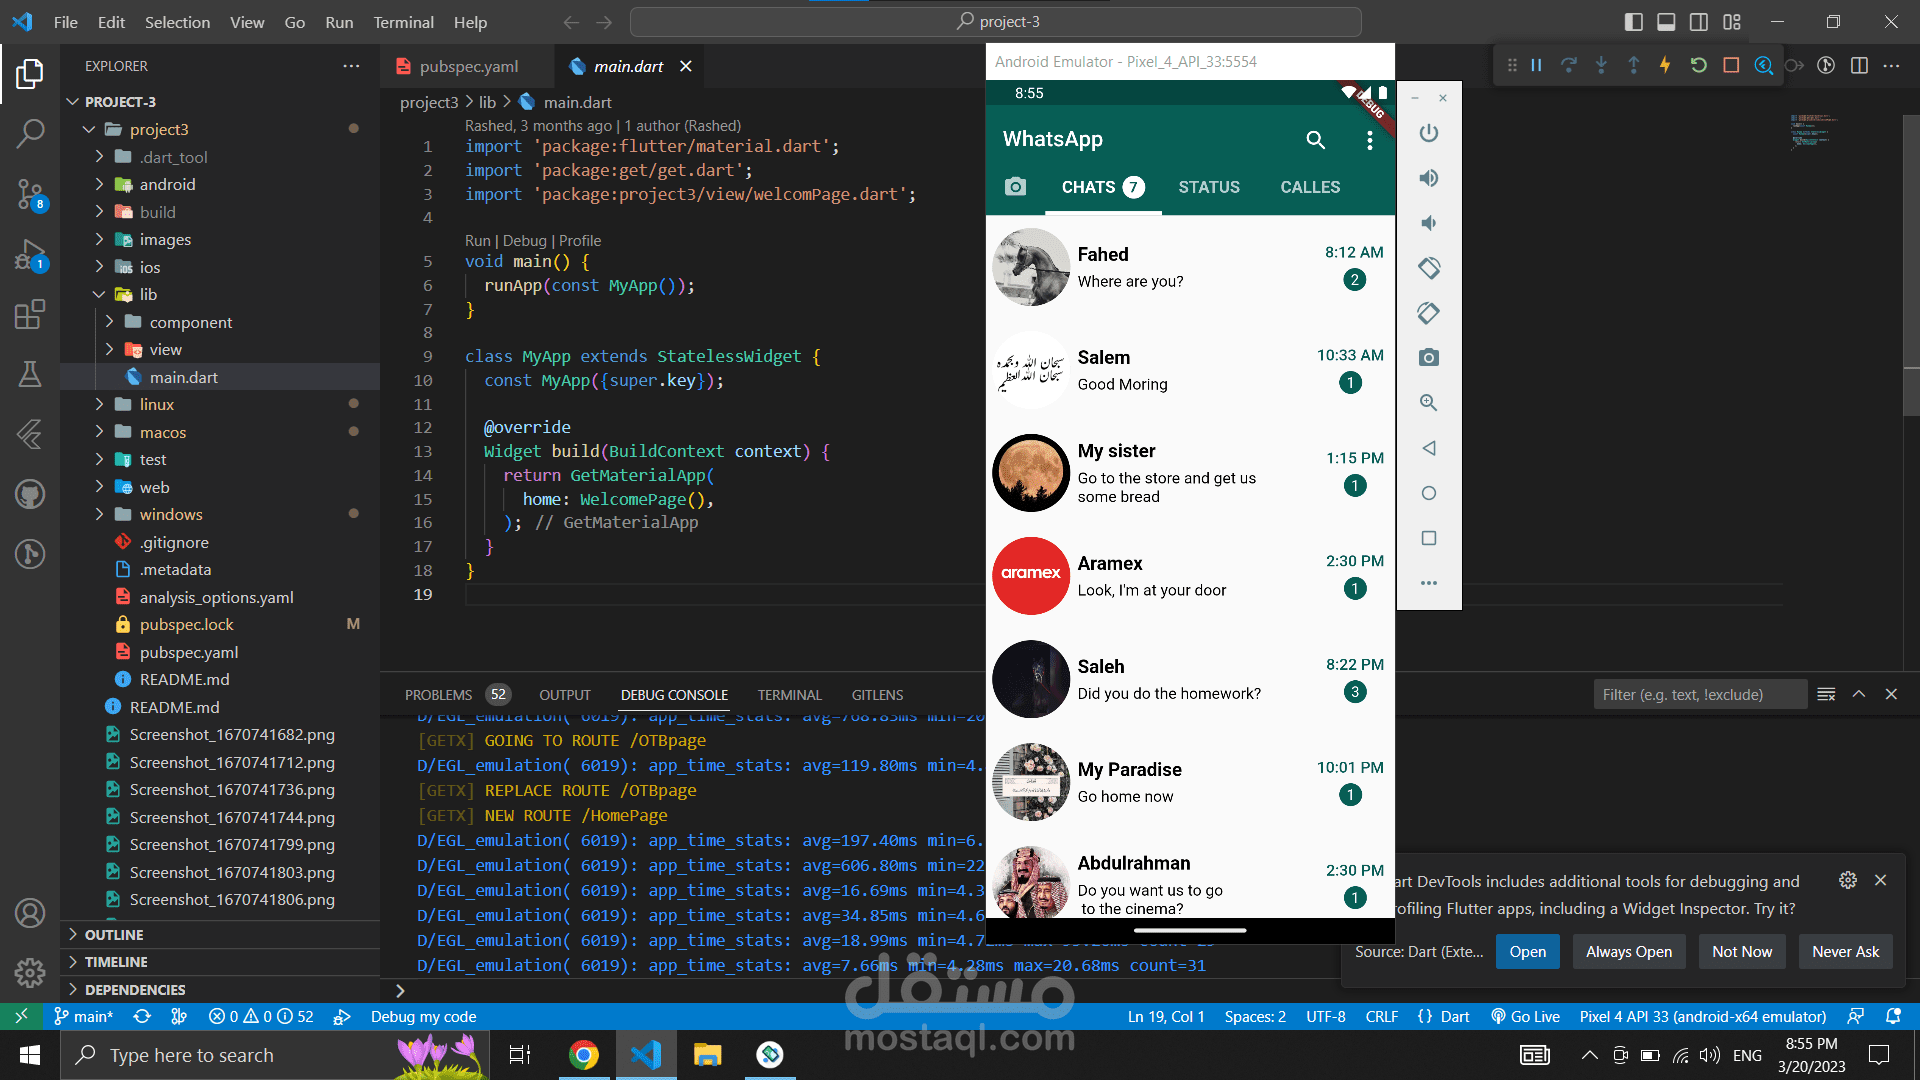Click Windows Start button

click(x=30, y=1055)
